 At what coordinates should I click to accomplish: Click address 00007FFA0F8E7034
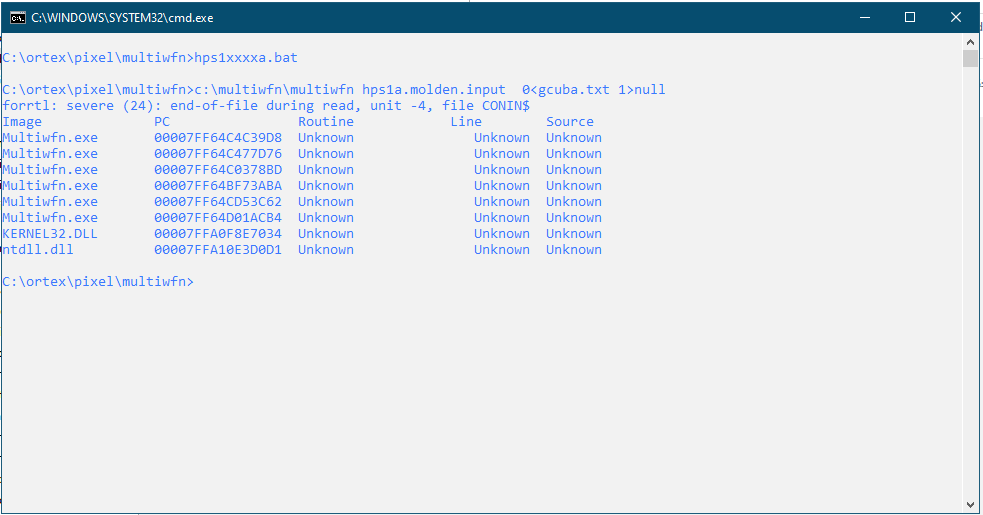[x=218, y=233]
